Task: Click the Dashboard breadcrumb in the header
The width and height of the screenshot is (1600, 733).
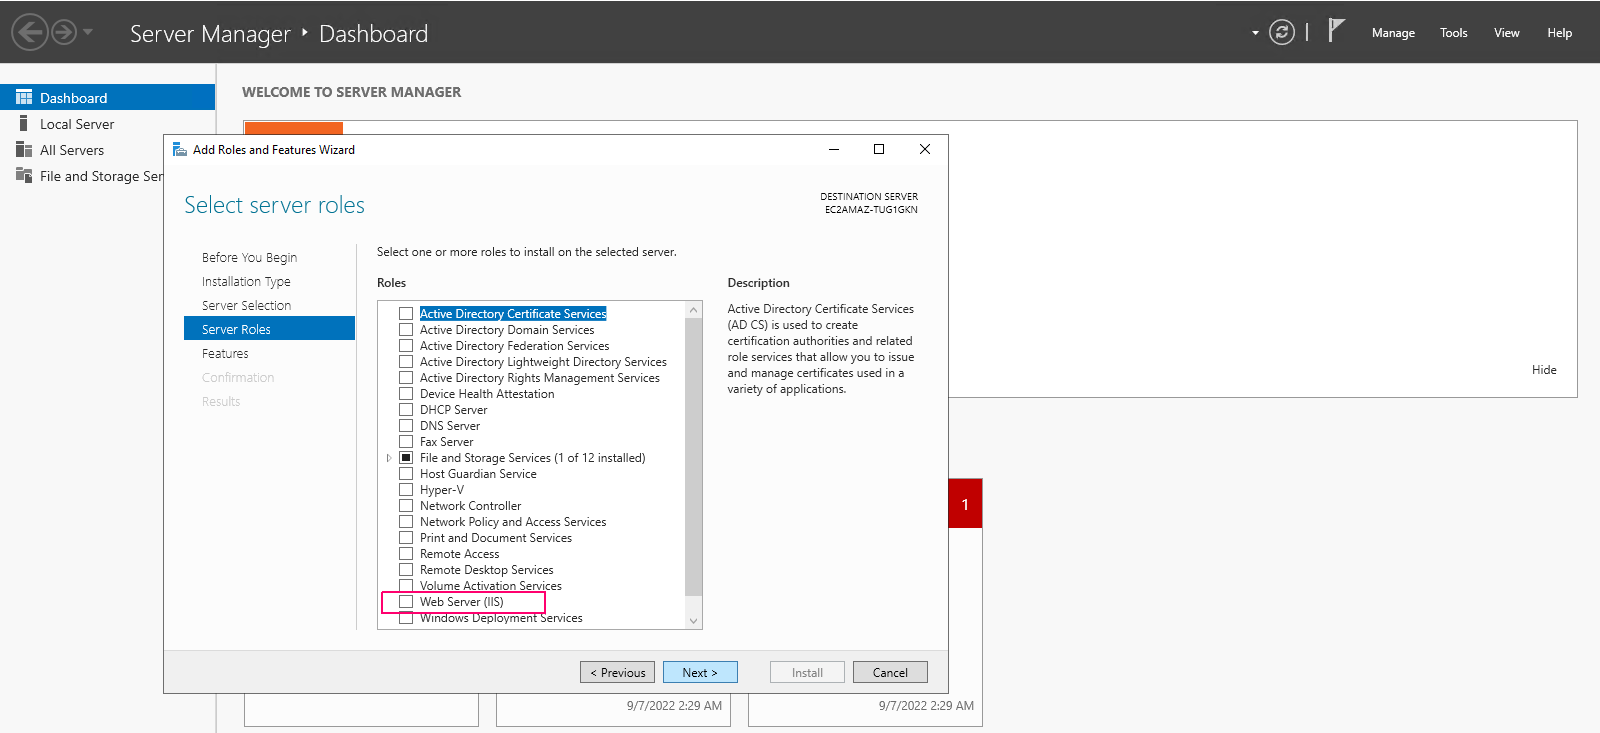Action: pos(373,34)
